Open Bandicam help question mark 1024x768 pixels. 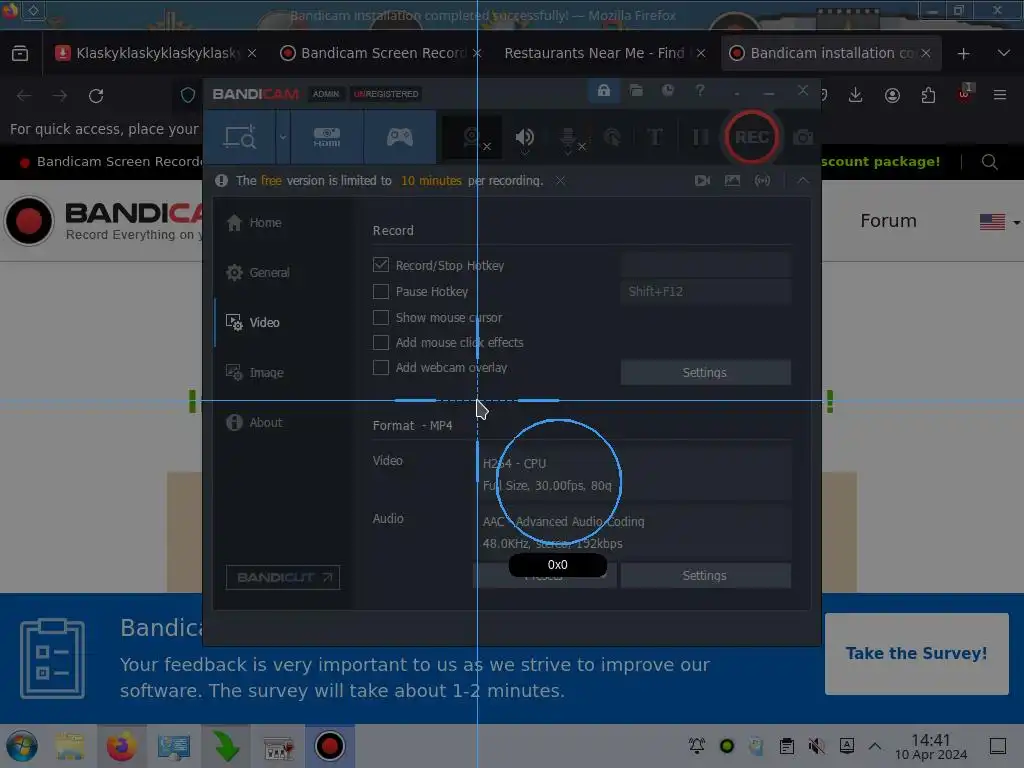(x=700, y=91)
